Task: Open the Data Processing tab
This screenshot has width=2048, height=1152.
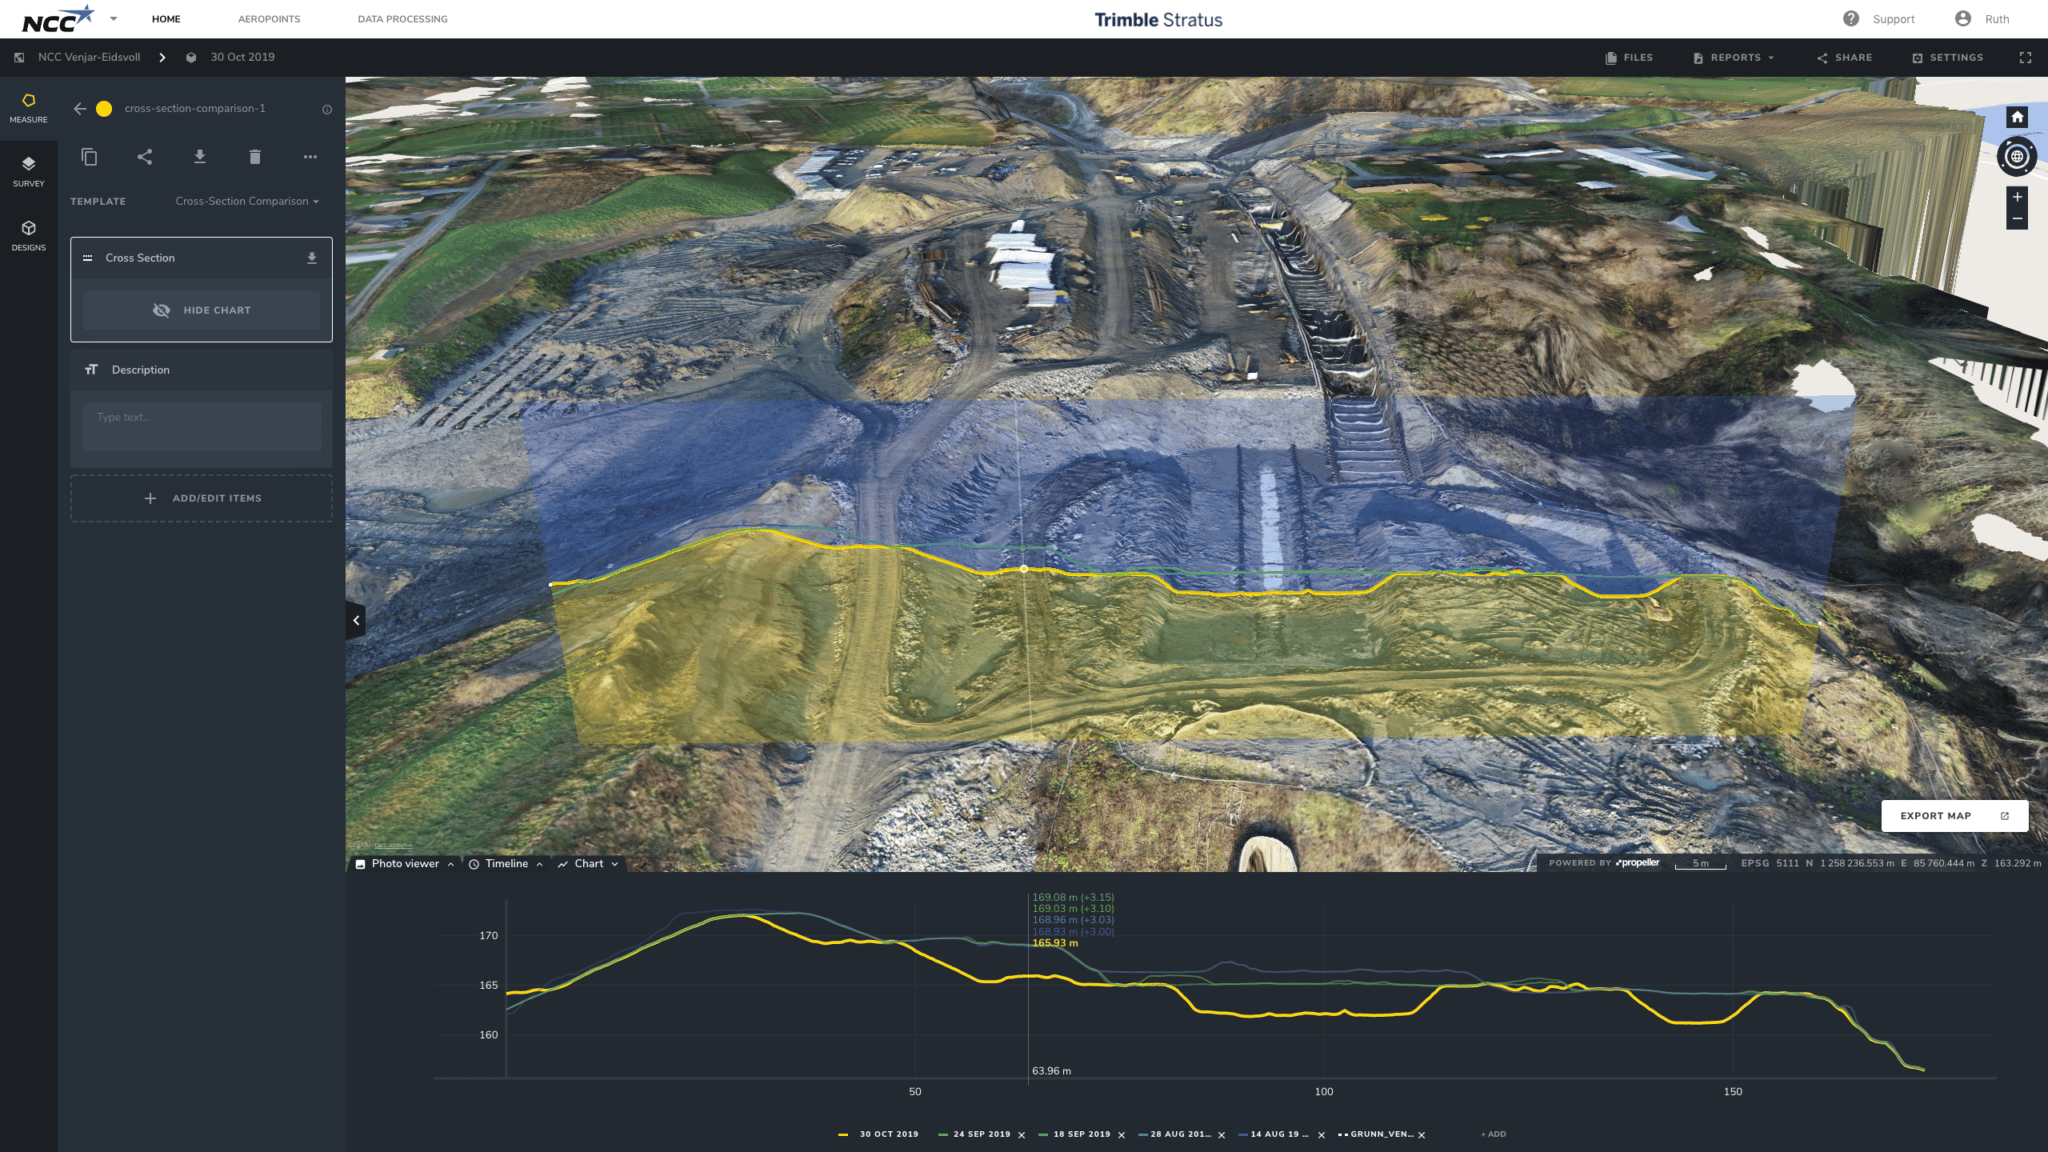Action: point(402,19)
